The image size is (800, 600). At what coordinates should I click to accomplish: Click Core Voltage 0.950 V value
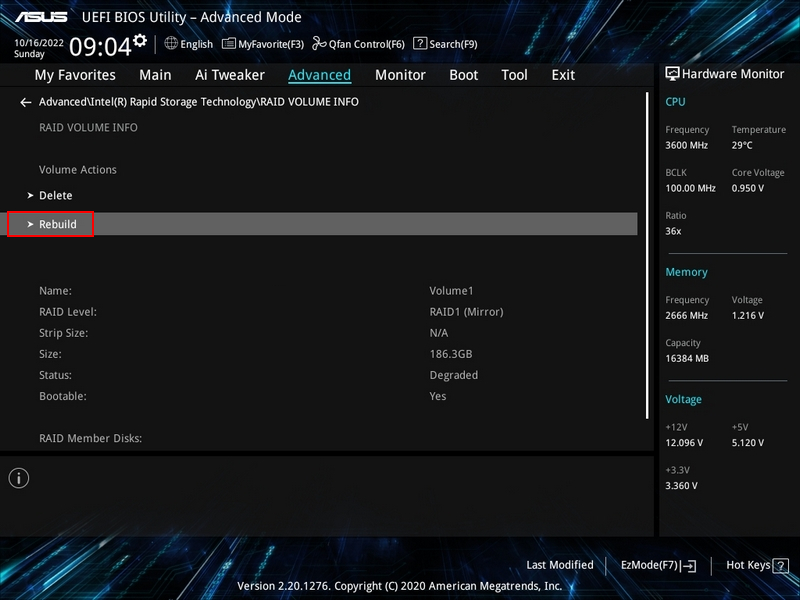click(747, 188)
